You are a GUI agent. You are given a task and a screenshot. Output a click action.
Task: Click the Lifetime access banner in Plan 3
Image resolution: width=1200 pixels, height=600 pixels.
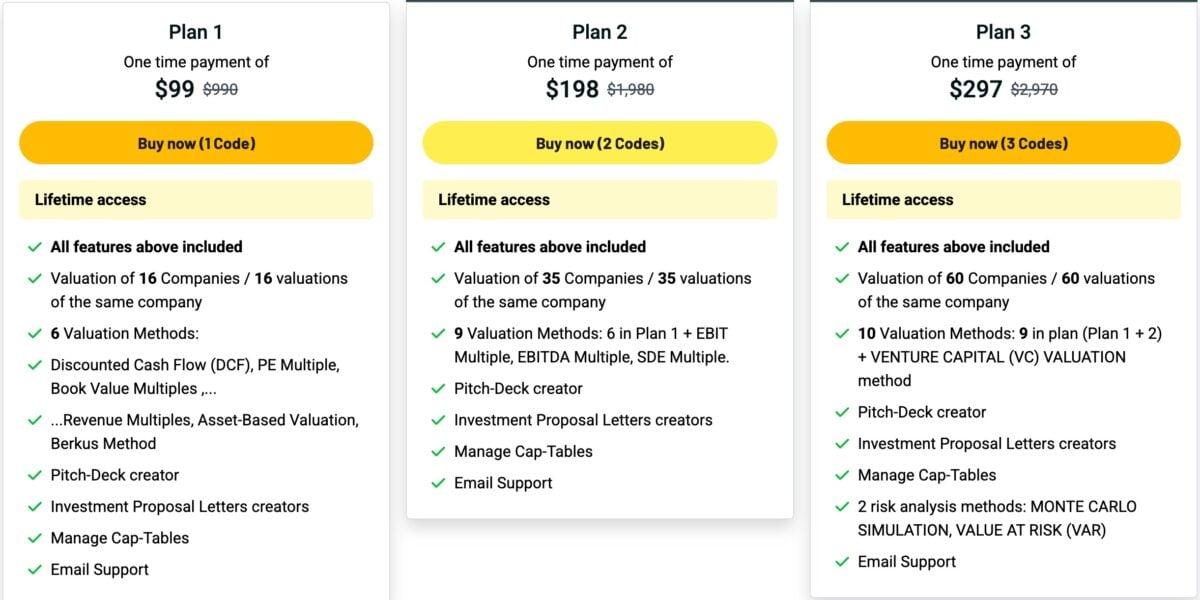click(x=1003, y=200)
